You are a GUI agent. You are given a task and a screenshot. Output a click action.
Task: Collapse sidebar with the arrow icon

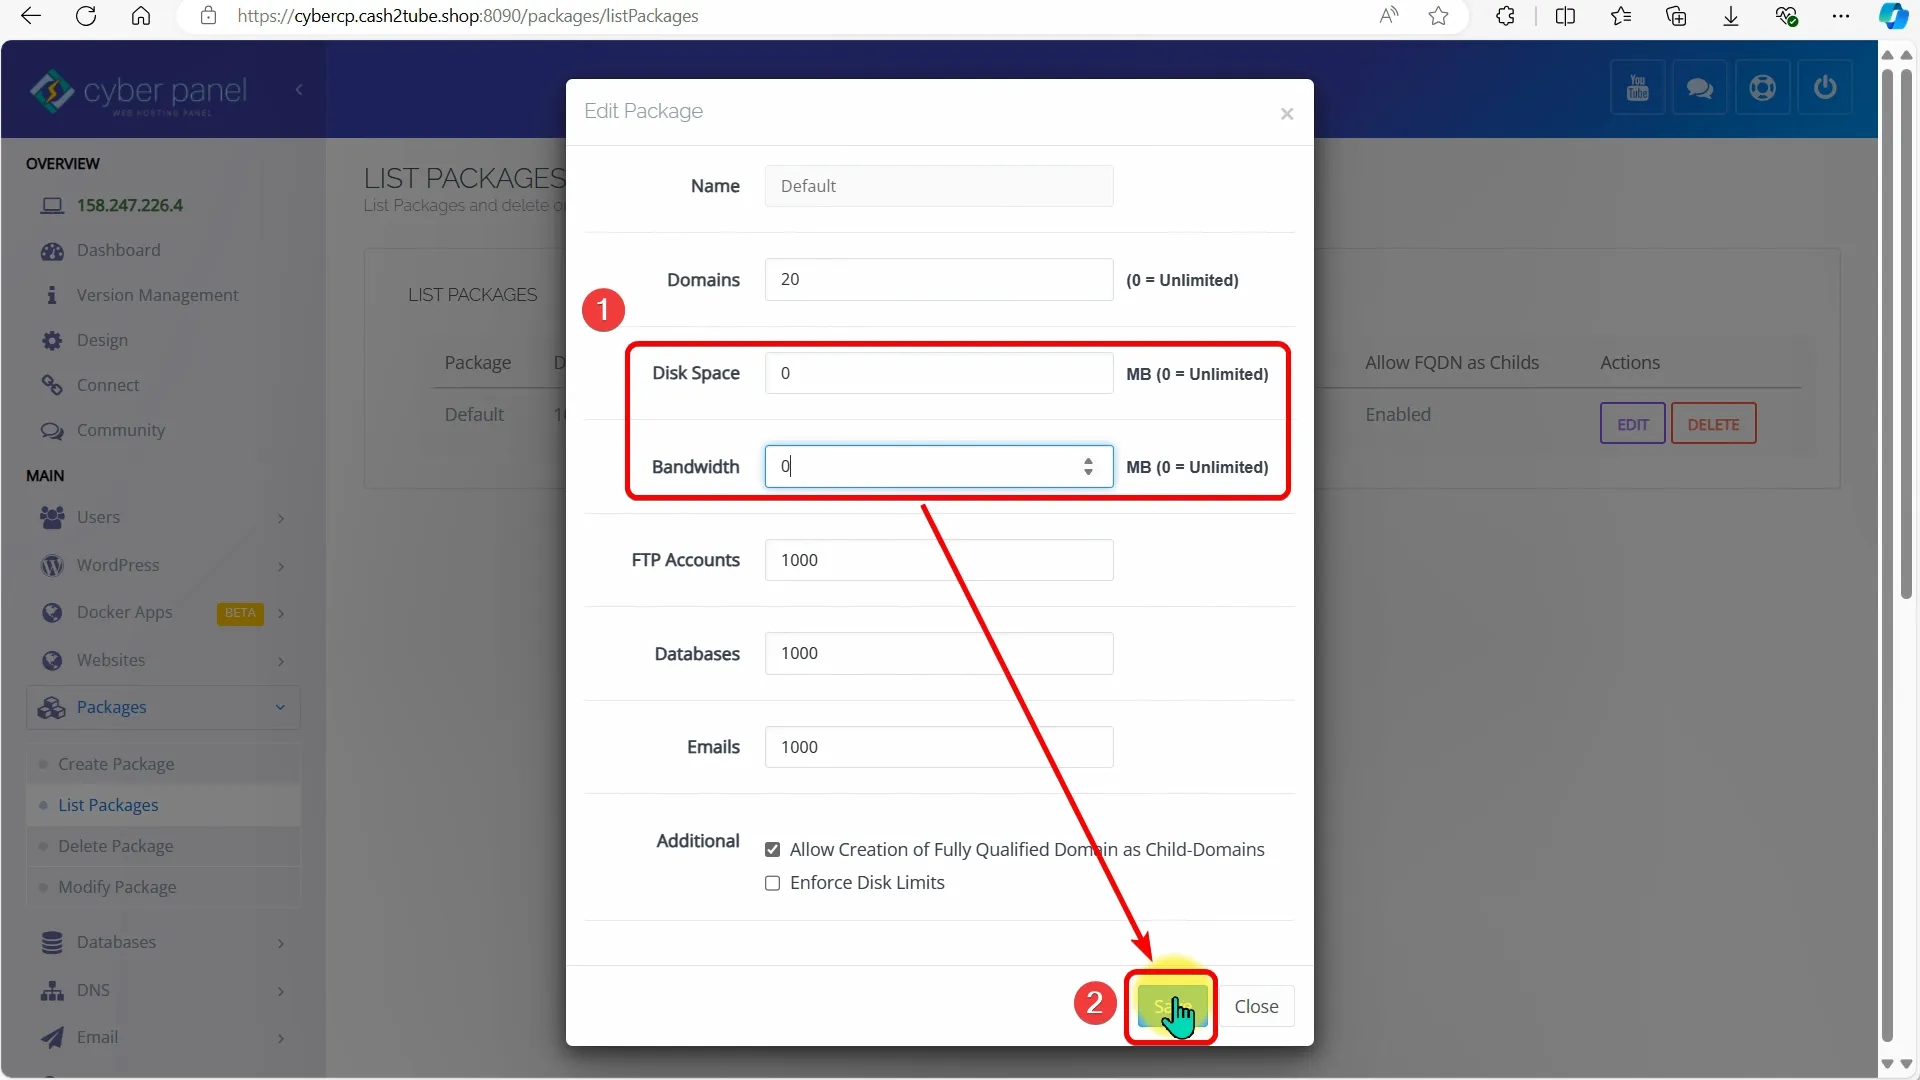(x=299, y=90)
